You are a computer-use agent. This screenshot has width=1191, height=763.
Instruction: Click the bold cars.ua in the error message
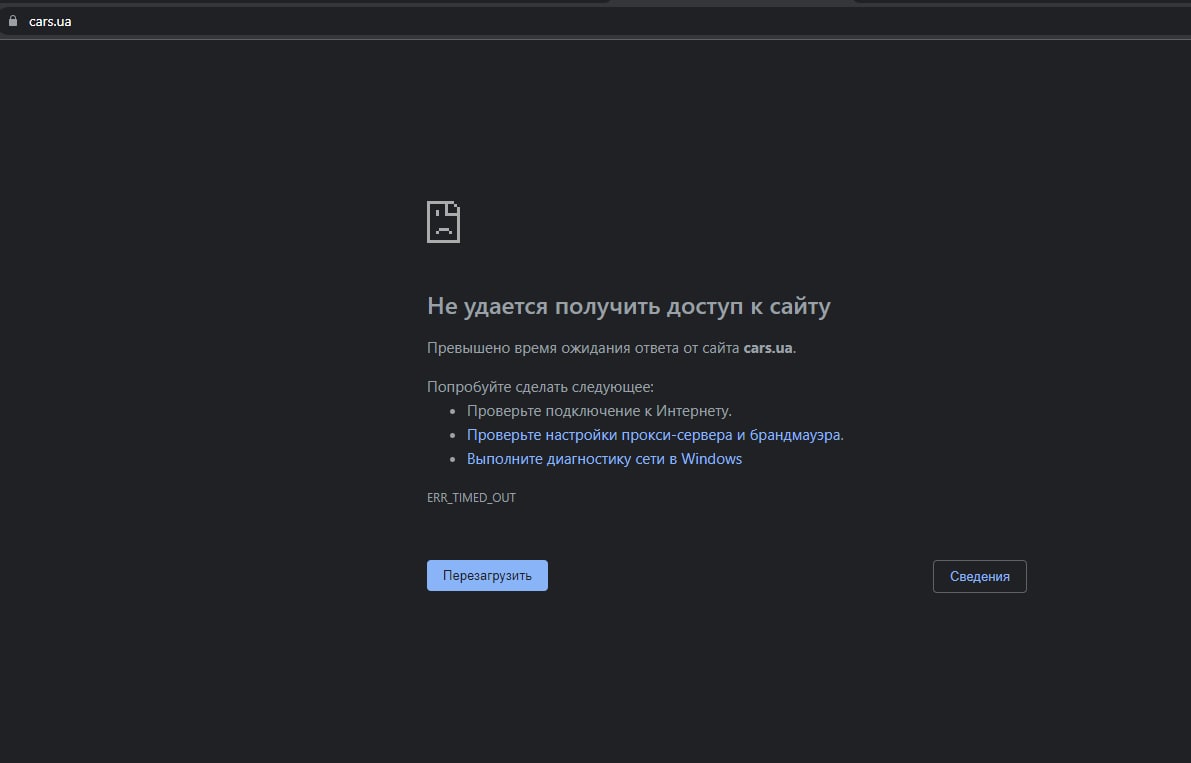pos(768,348)
